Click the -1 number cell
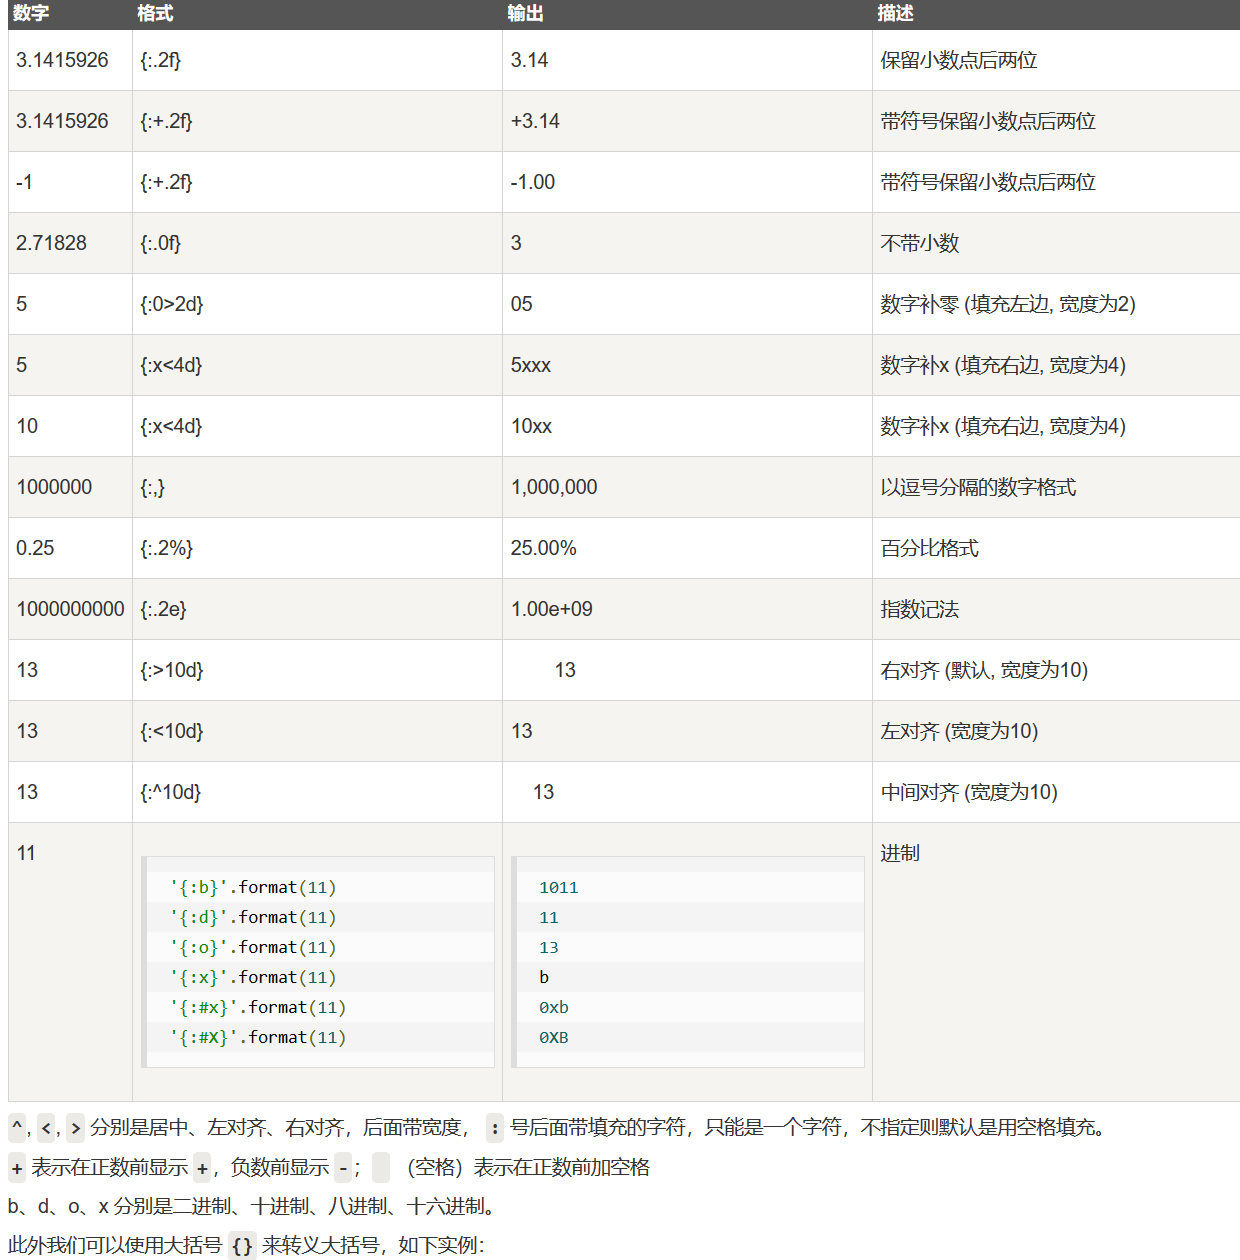 (70, 182)
